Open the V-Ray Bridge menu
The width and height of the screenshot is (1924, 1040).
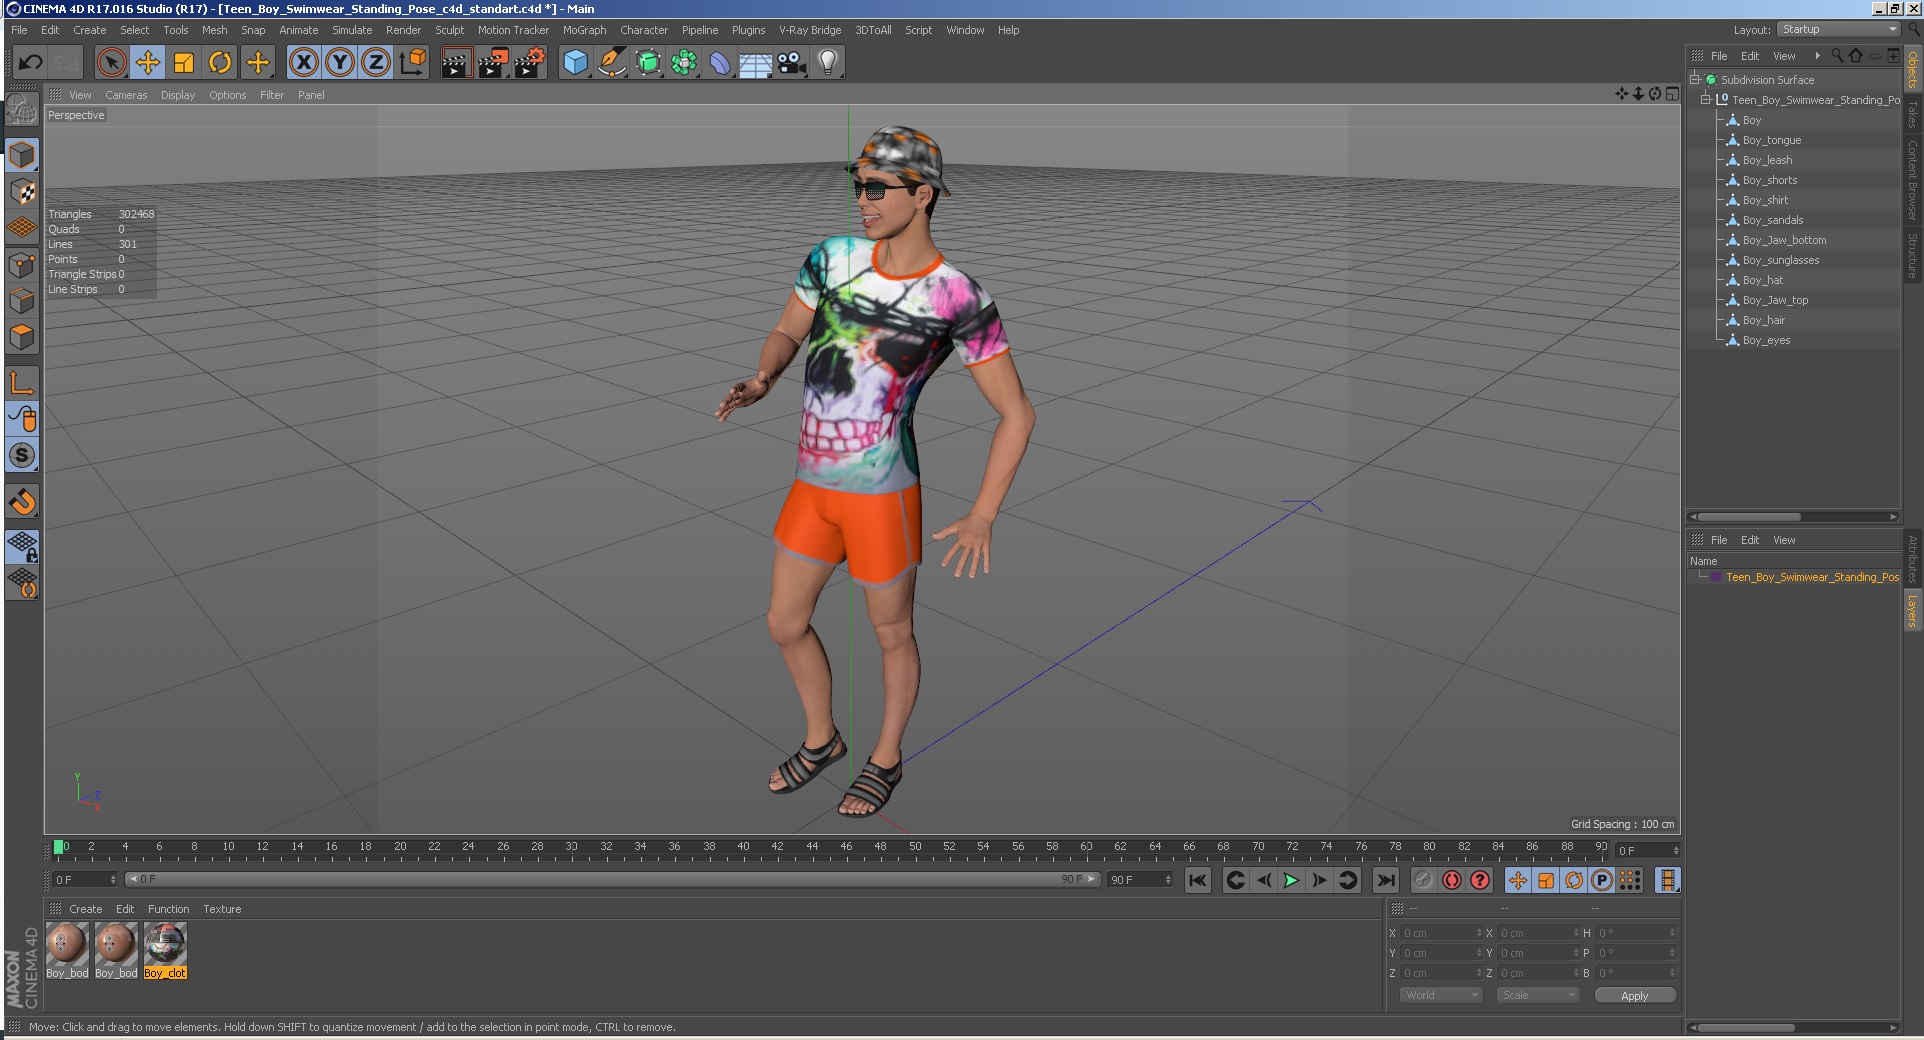click(810, 30)
